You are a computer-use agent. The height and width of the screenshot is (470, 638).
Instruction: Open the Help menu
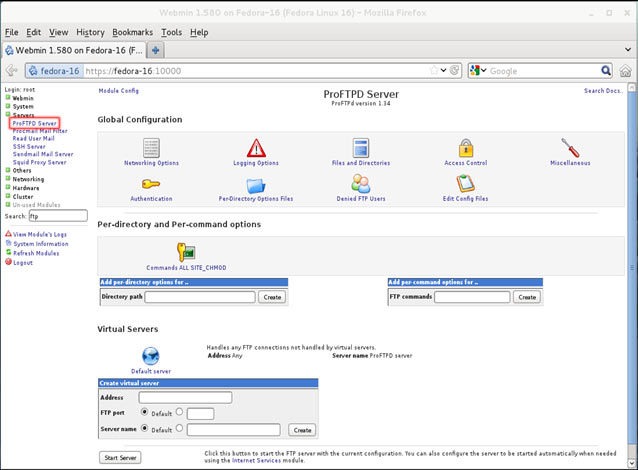click(199, 32)
